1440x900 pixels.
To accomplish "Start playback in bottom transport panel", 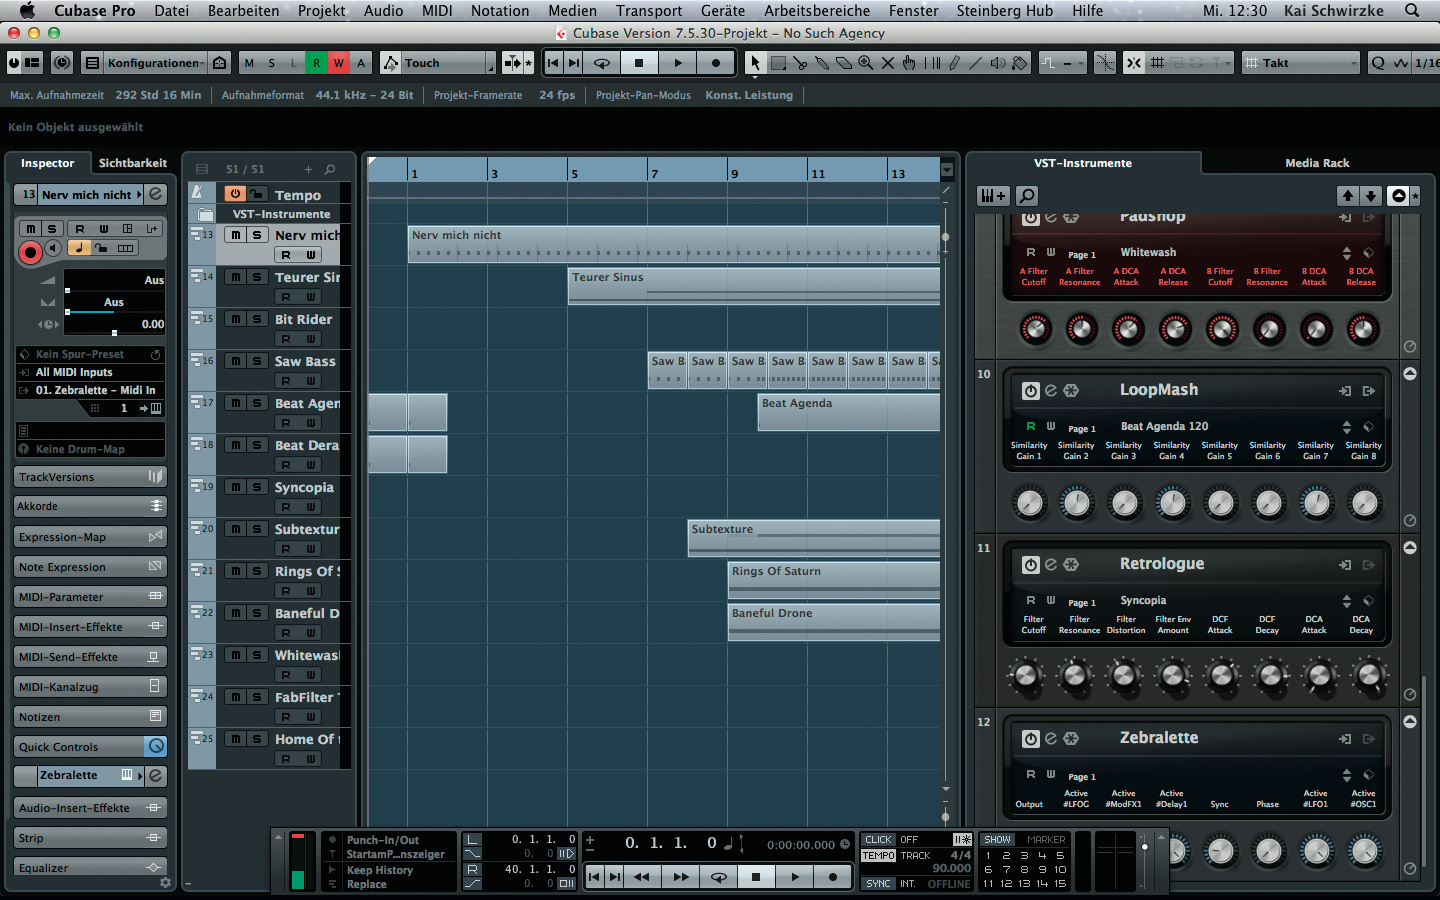I will click(x=795, y=877).
